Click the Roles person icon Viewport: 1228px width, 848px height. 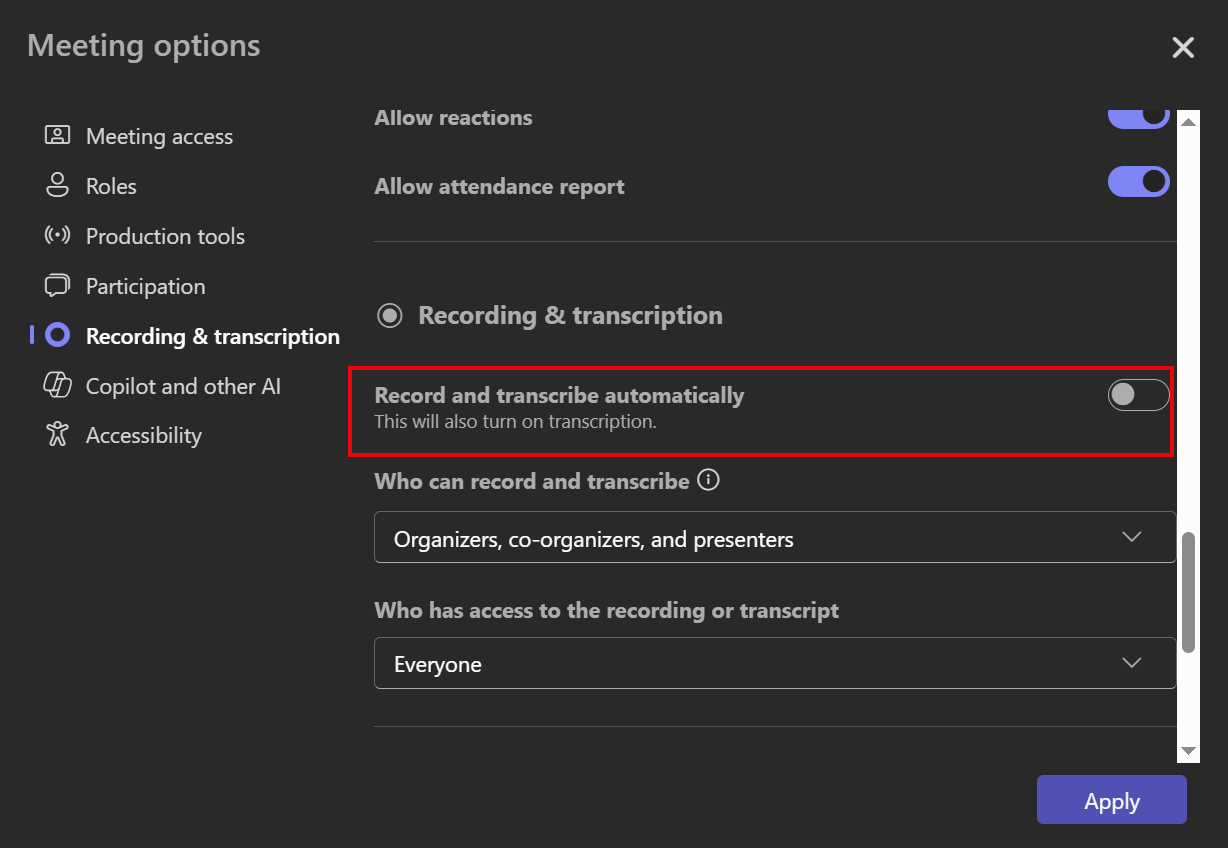click(x=57, y=185)
